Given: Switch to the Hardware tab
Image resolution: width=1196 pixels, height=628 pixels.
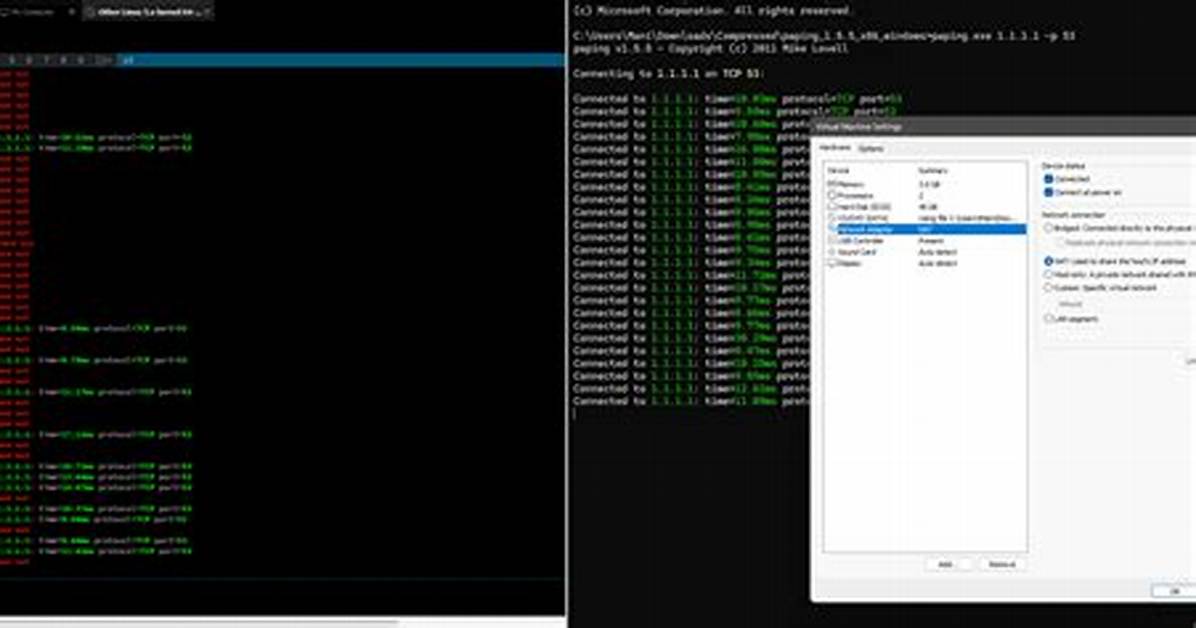Looking at the screenshot, I should [834, 147].
